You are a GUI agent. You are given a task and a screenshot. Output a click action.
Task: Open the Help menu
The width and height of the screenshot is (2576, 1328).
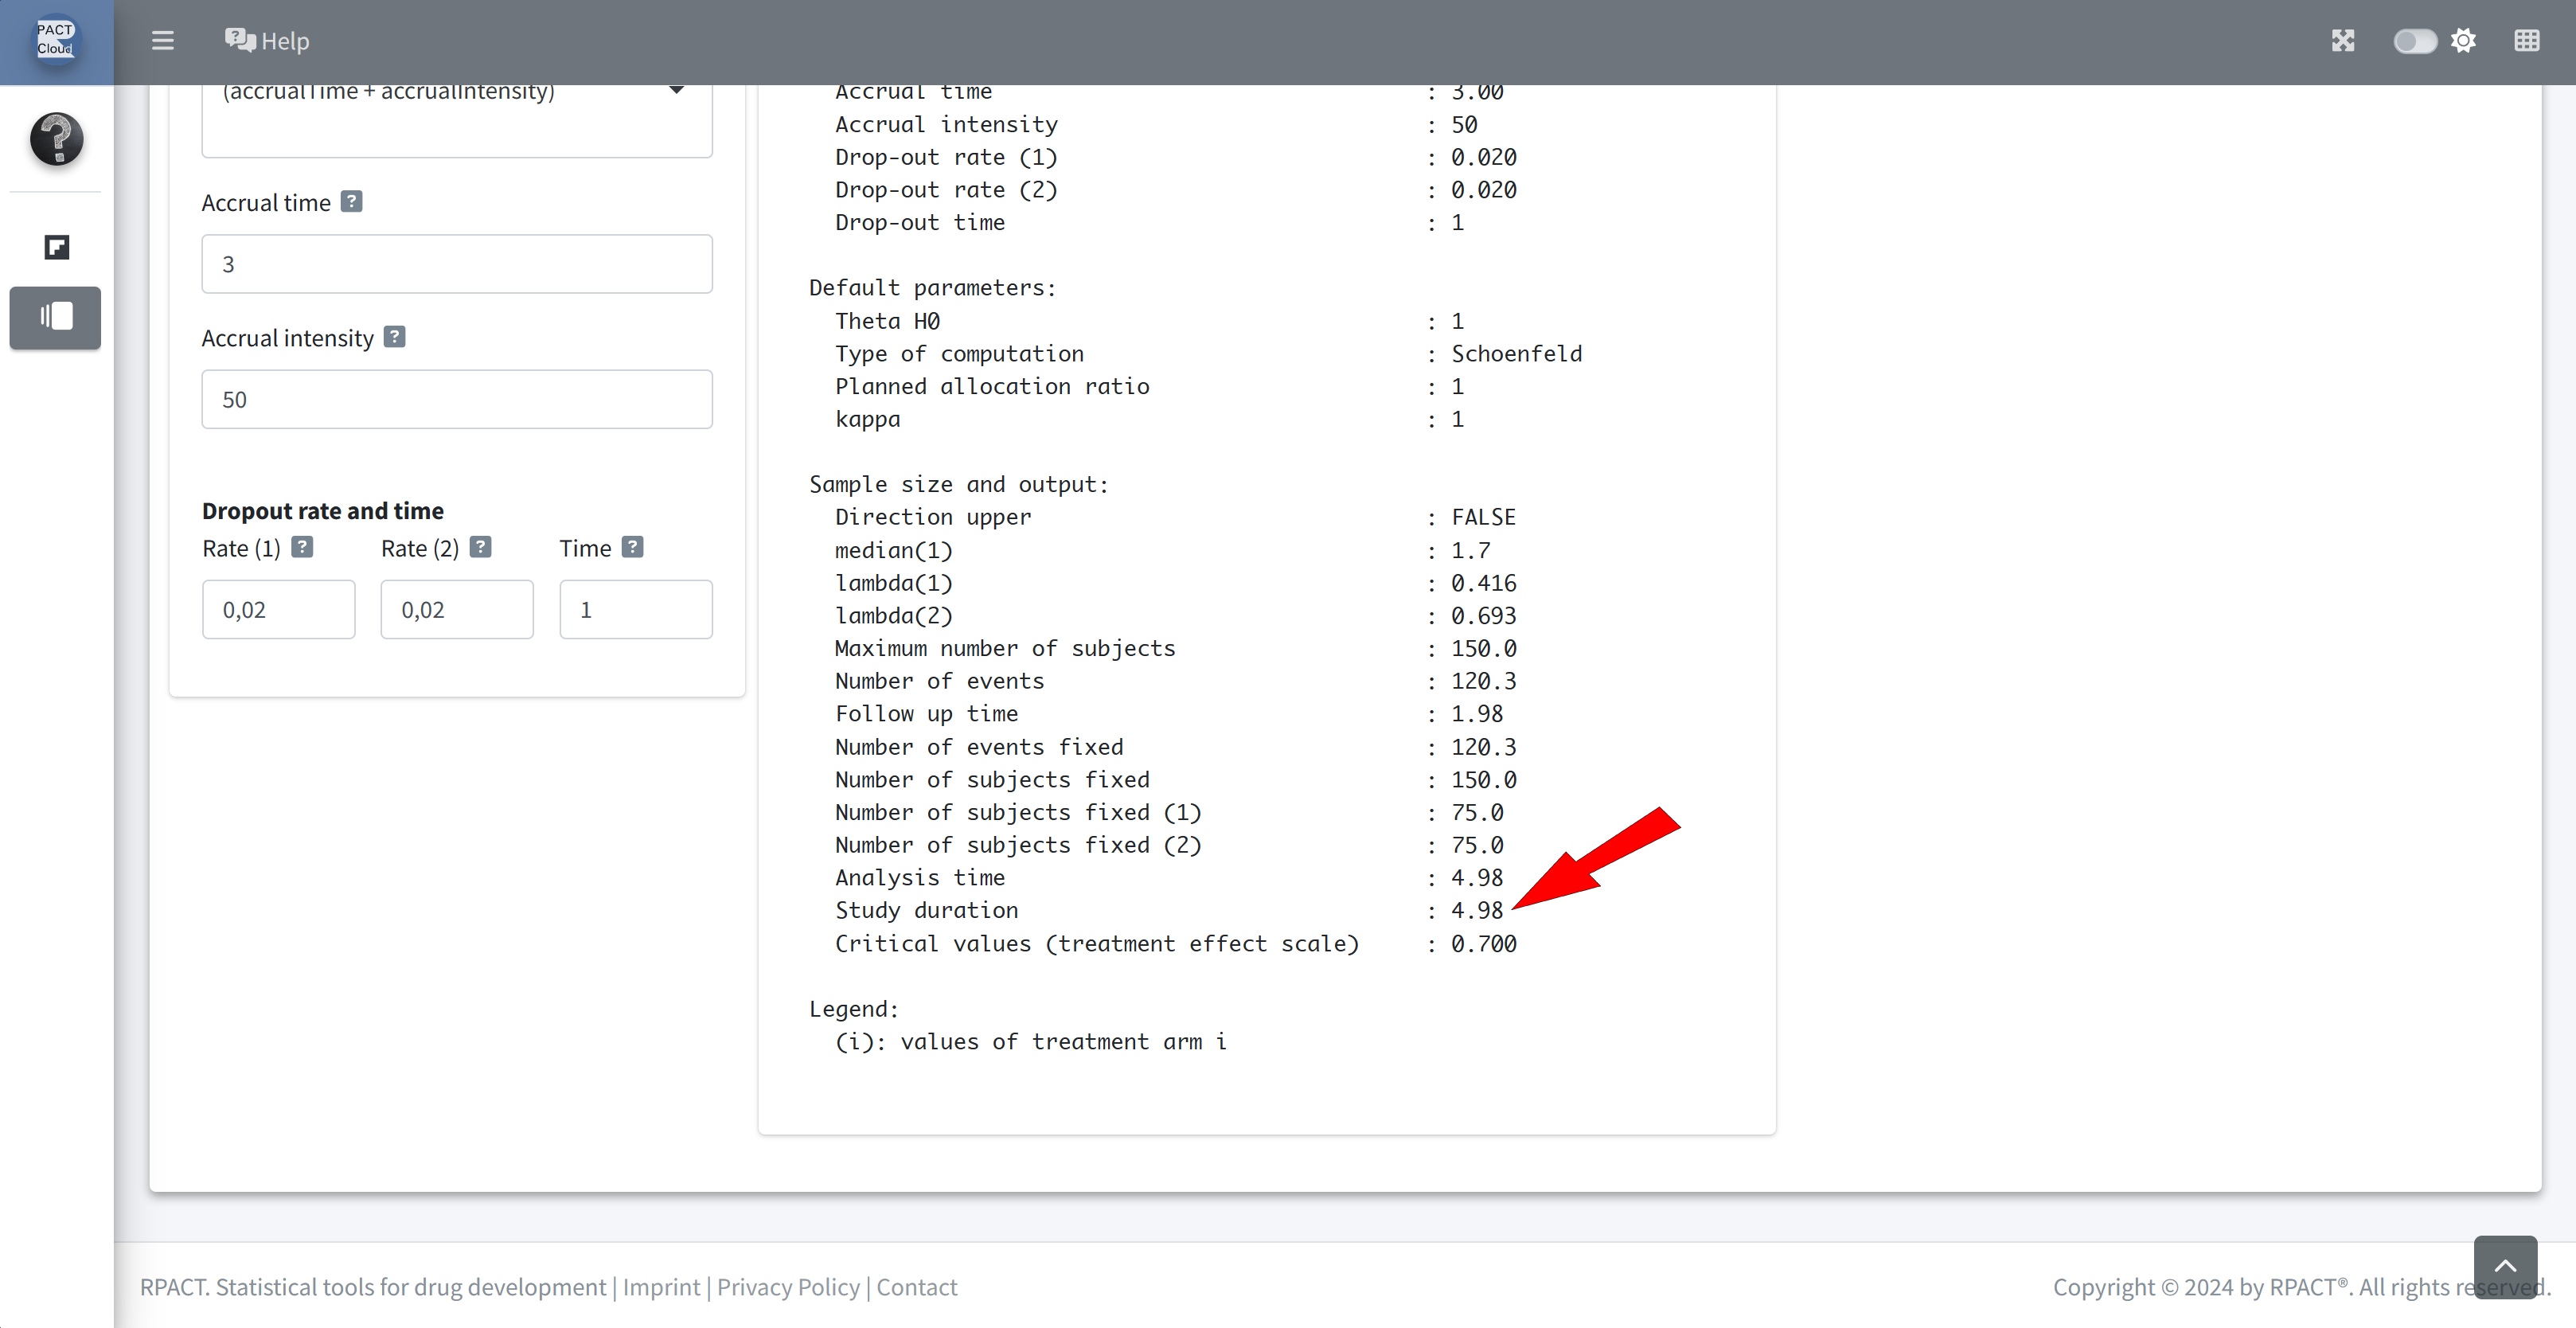267,41
